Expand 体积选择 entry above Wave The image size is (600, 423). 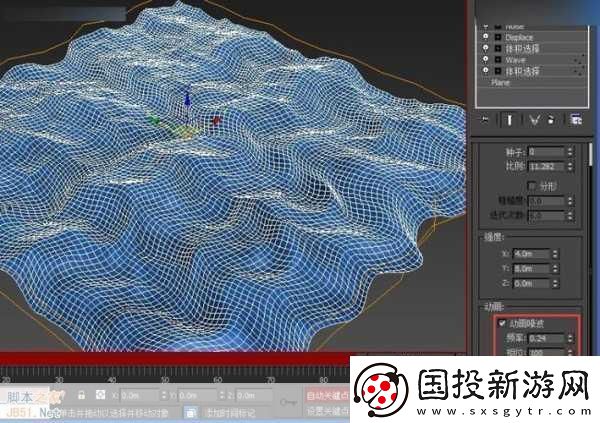coord(498,48)
